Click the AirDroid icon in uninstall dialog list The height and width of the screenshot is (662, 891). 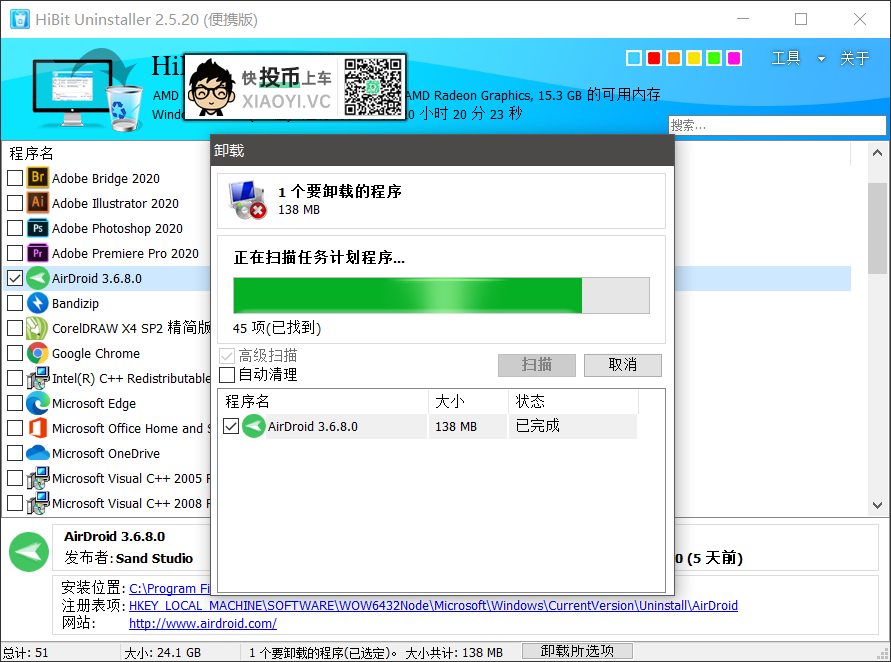point(253,426)
